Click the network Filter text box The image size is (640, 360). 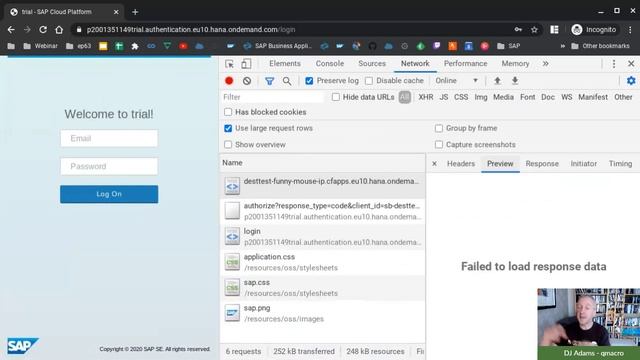tap(273, 97)
